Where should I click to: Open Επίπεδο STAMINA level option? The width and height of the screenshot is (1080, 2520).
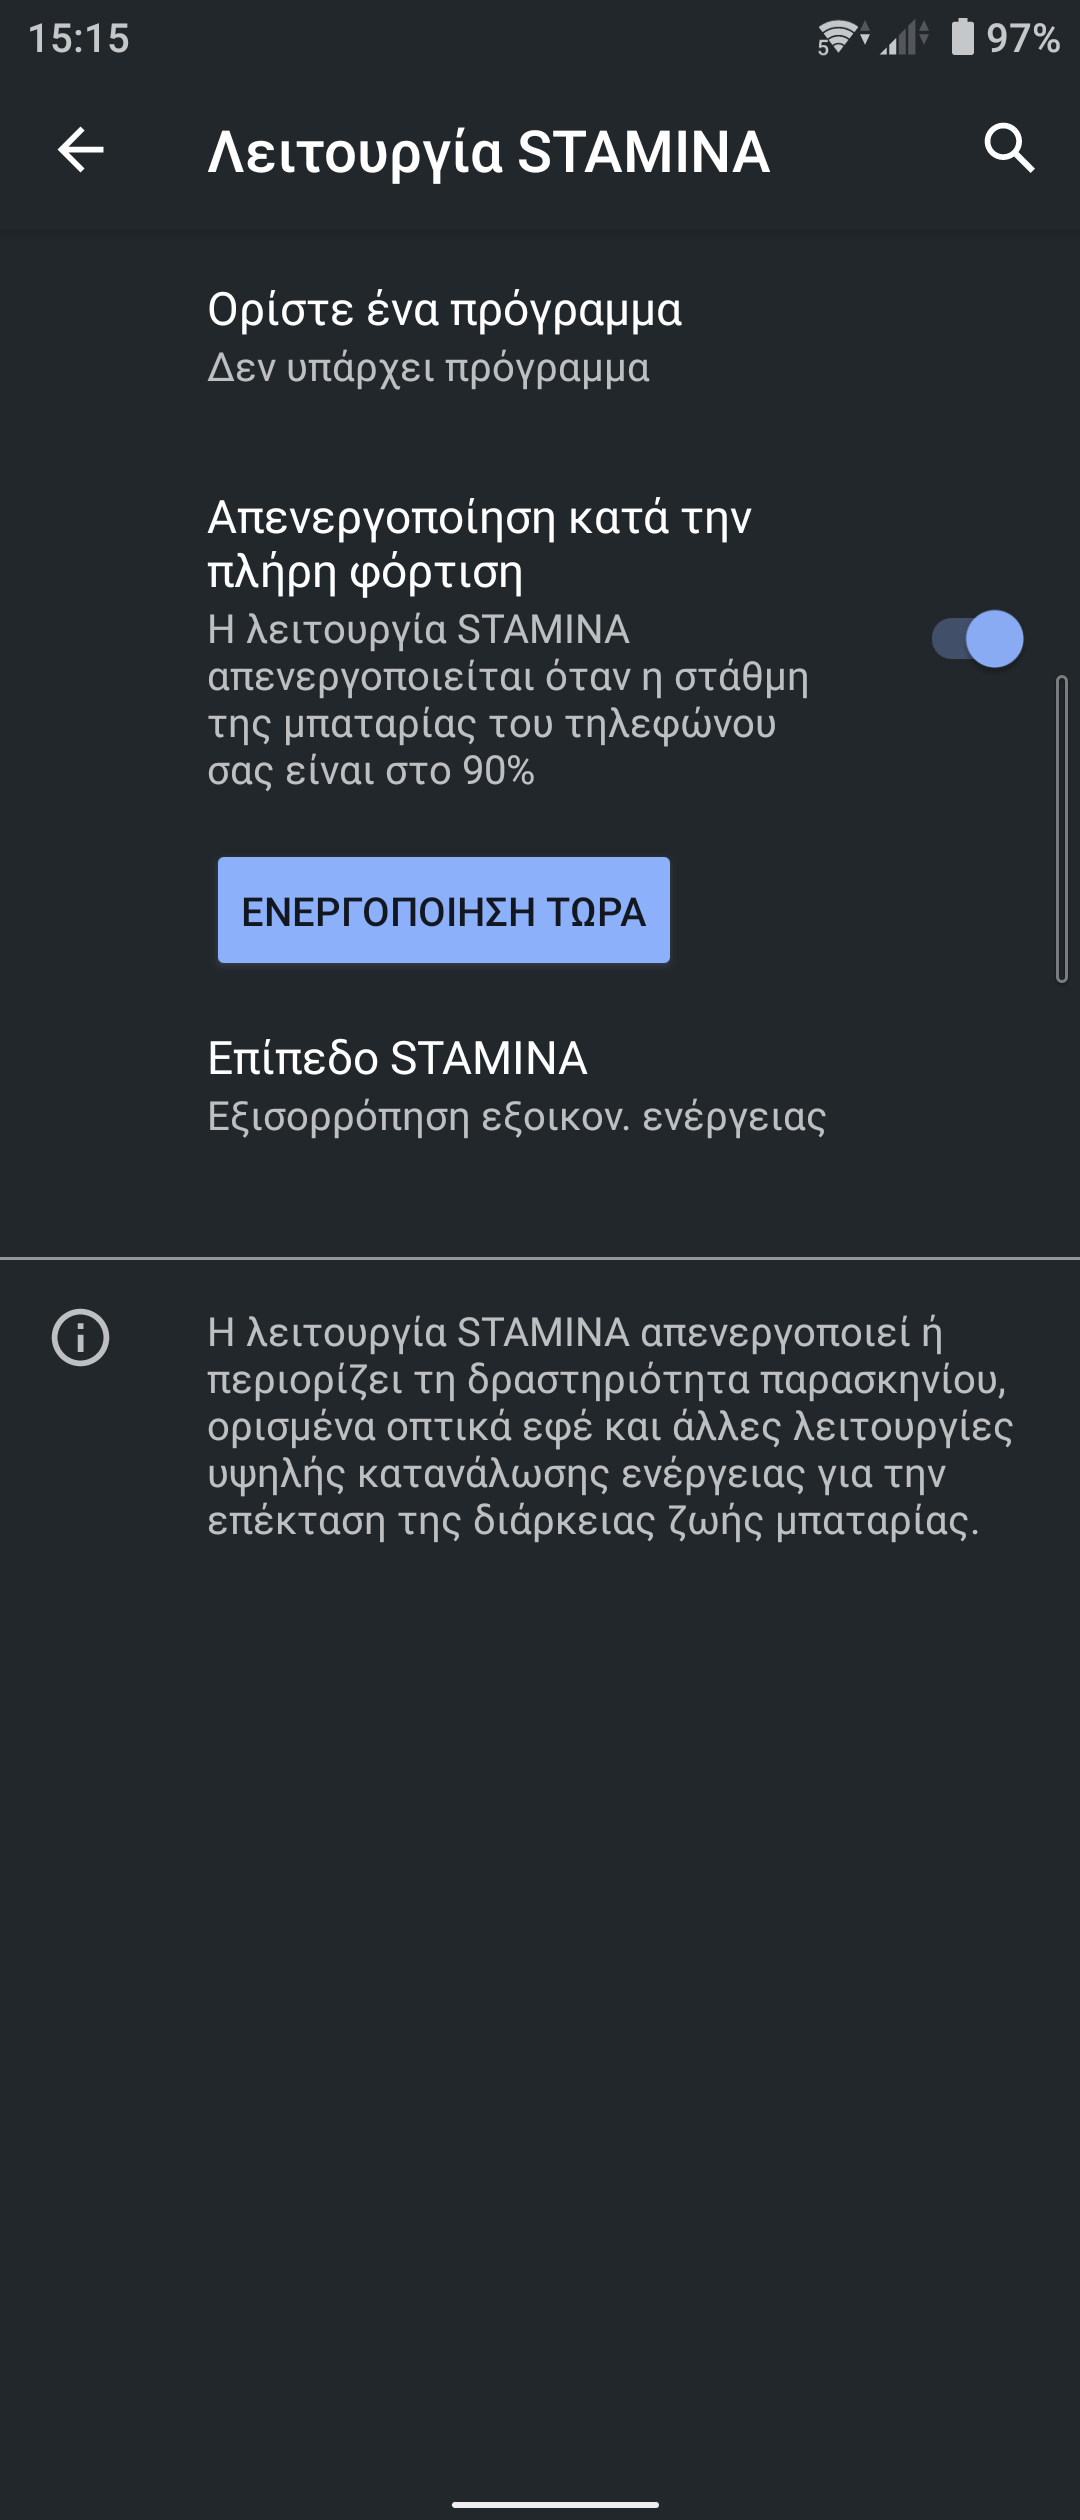[540, 1086]
